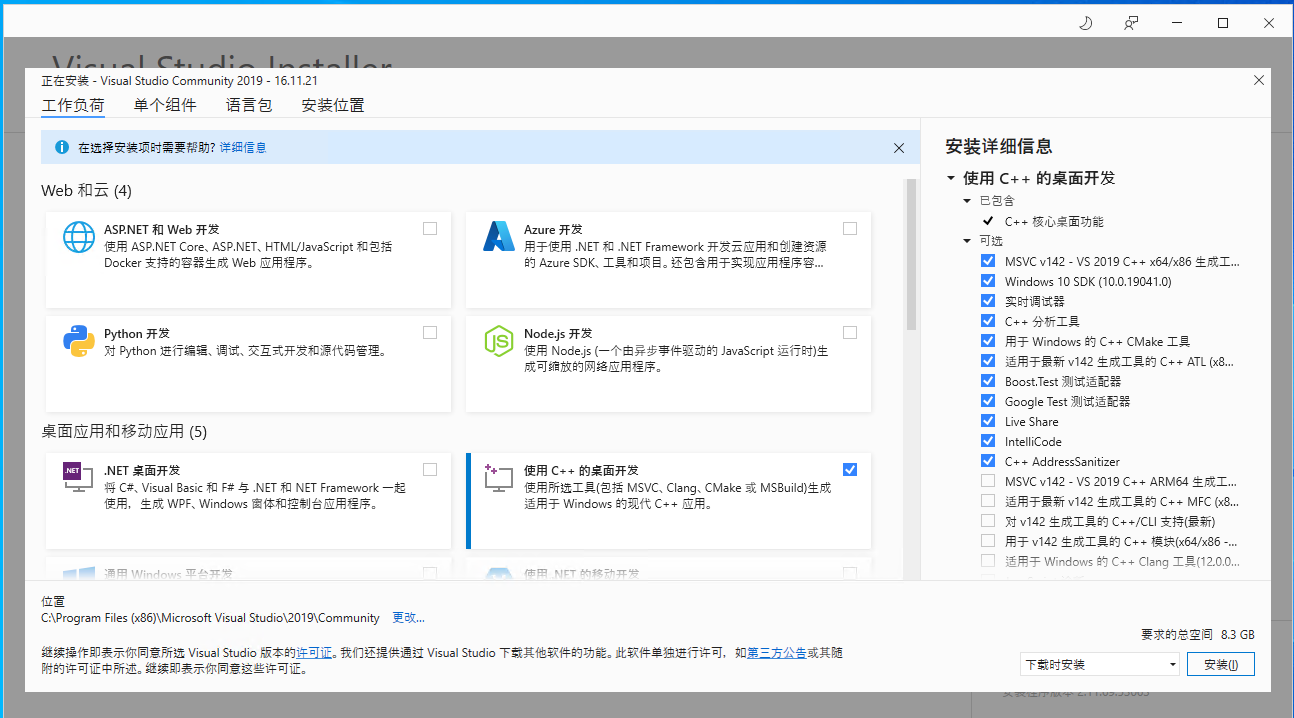Click the workloads list vertical scrollbar
The height and width of the screenshot is (718, 1294).
[911, 255]
